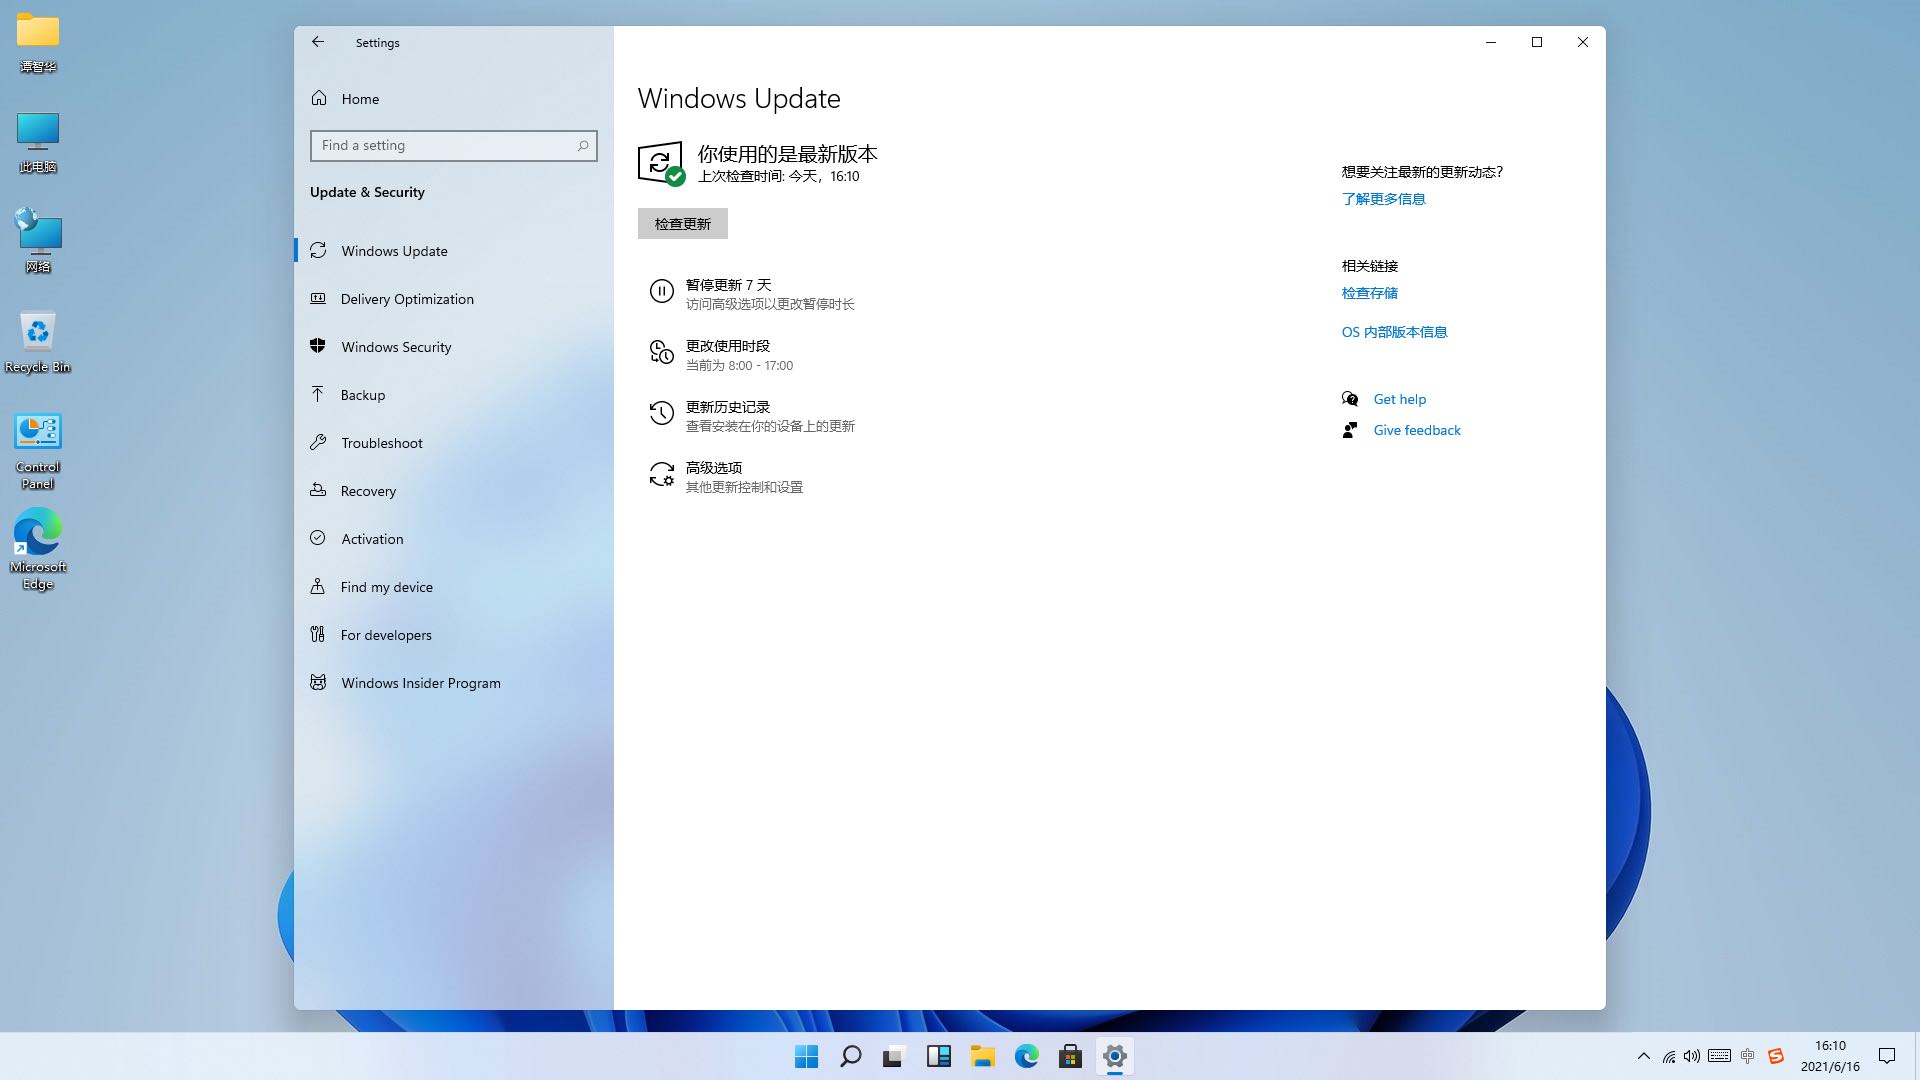Click the change active hours clock icon

[x=661, y=352]
